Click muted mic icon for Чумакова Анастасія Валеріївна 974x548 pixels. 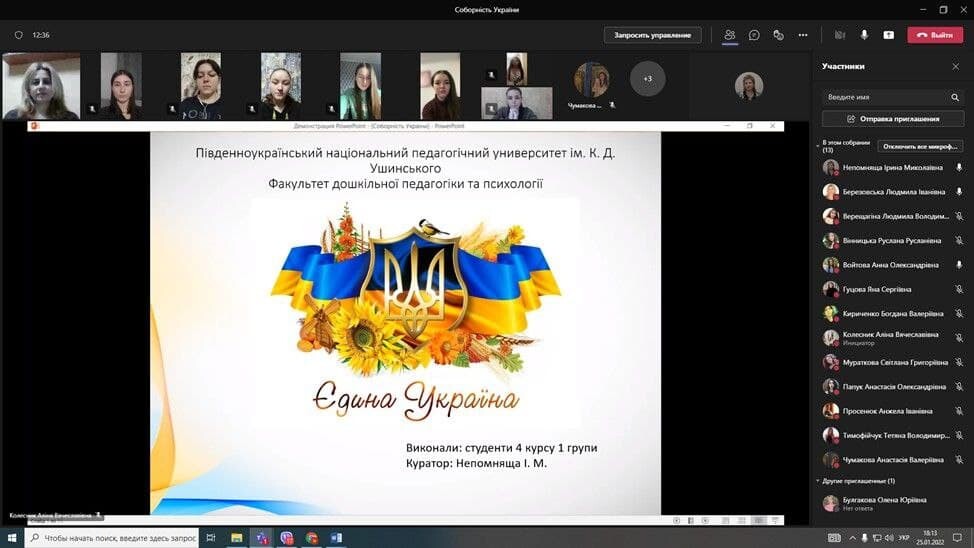(959, 460)
